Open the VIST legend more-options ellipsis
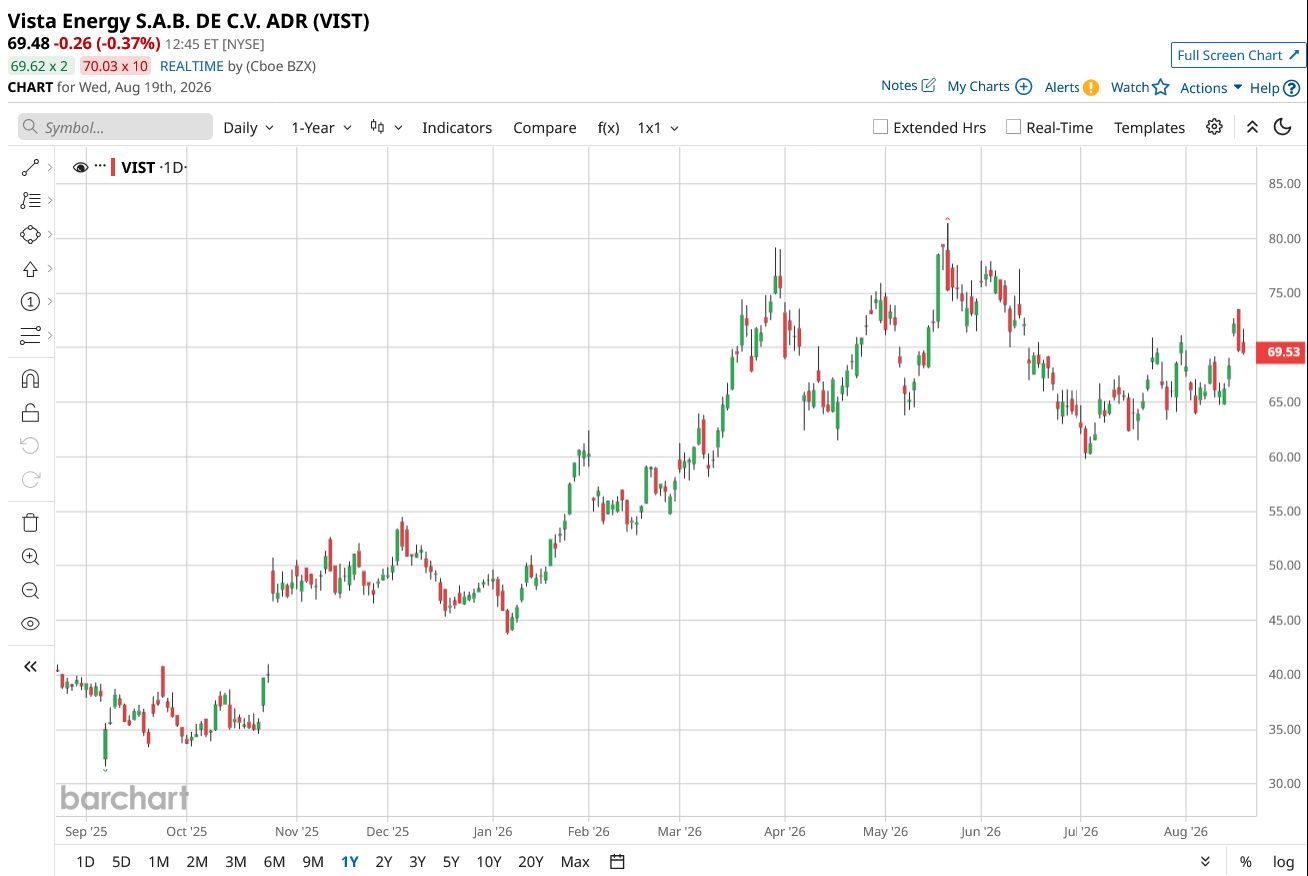This screenshot has width=1308, height=876. click(100, 167)
